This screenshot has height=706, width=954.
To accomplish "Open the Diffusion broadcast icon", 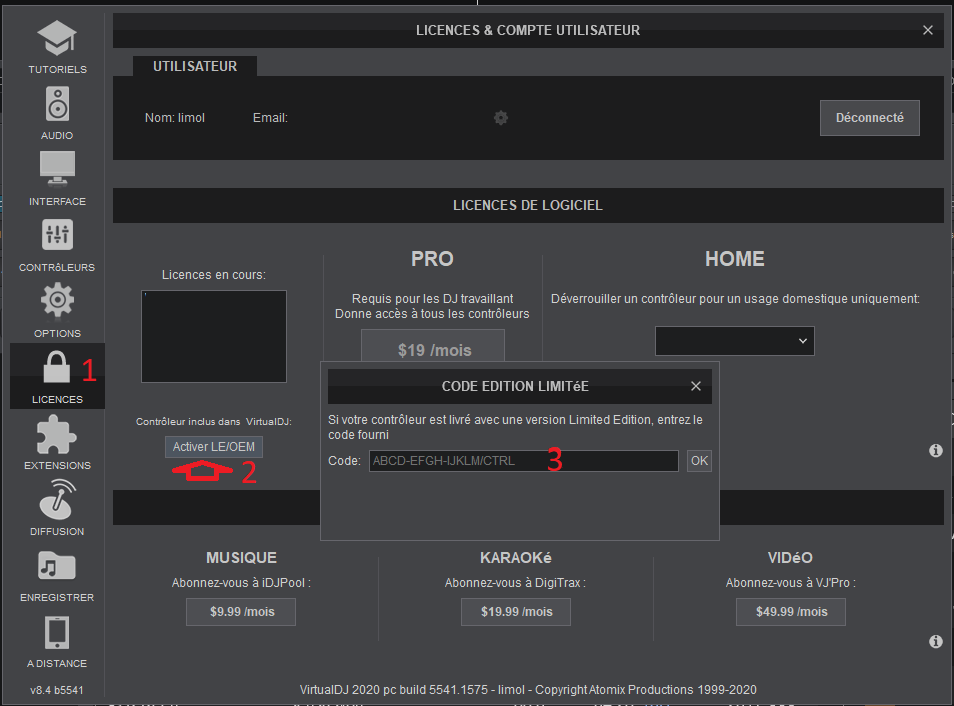I will coord(57,499).
